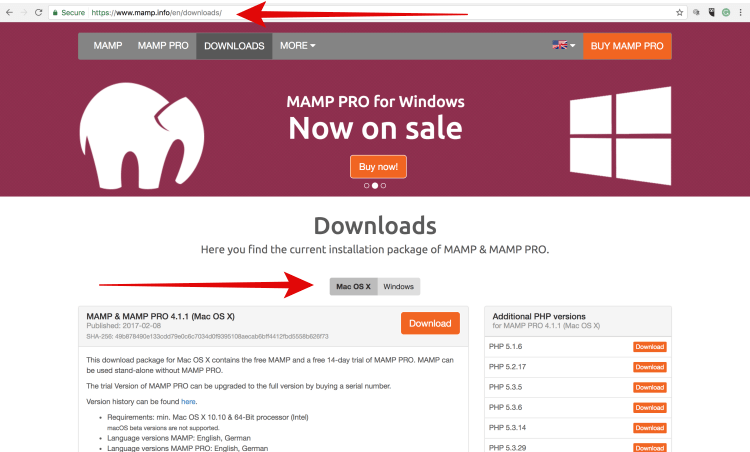Click 'Language versions MAMP: English, German' bullet
The width and height of the screenshot is (750, 452).
tap(179, 438)
